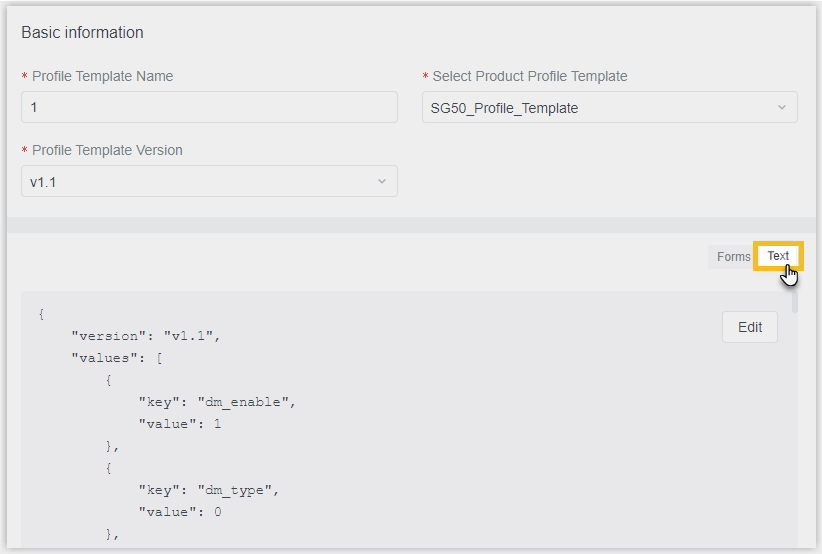Image resolution: width=822 pixels, height=554 pixels.
Task: Click the Edit button in code panel
Action: click(x=750, y=327)
